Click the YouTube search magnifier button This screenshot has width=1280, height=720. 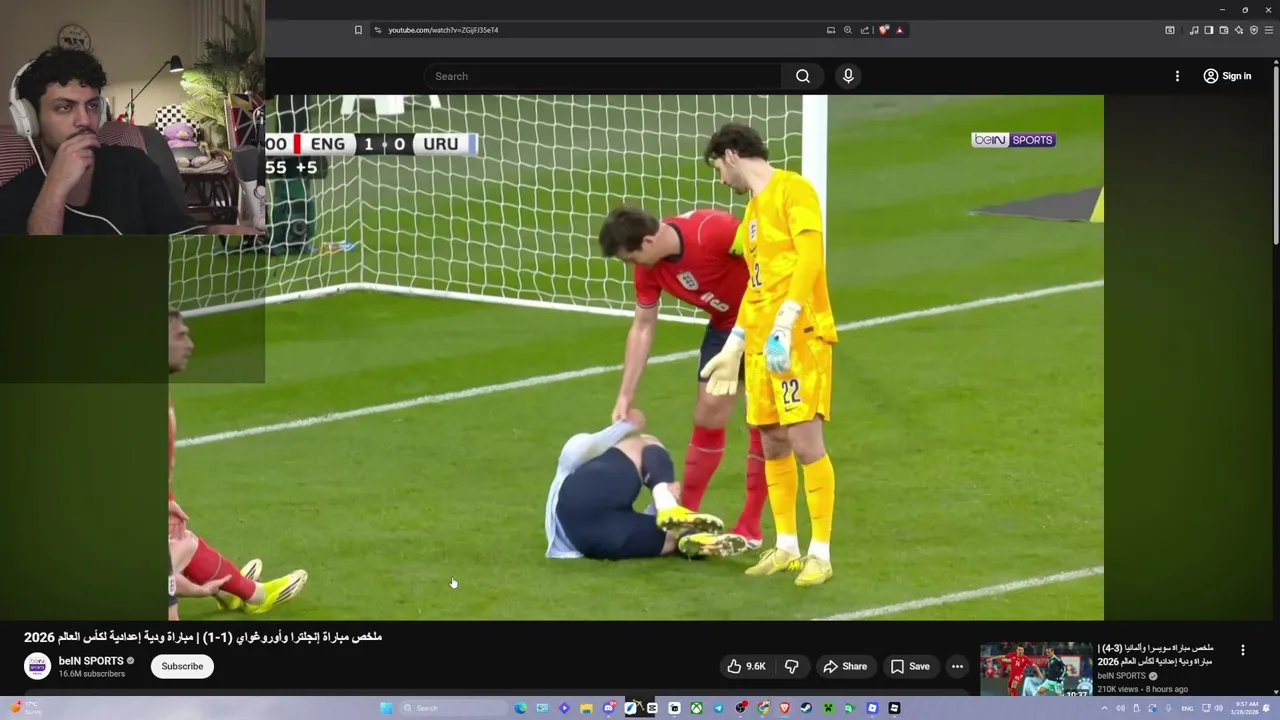[x=802, y=76]
